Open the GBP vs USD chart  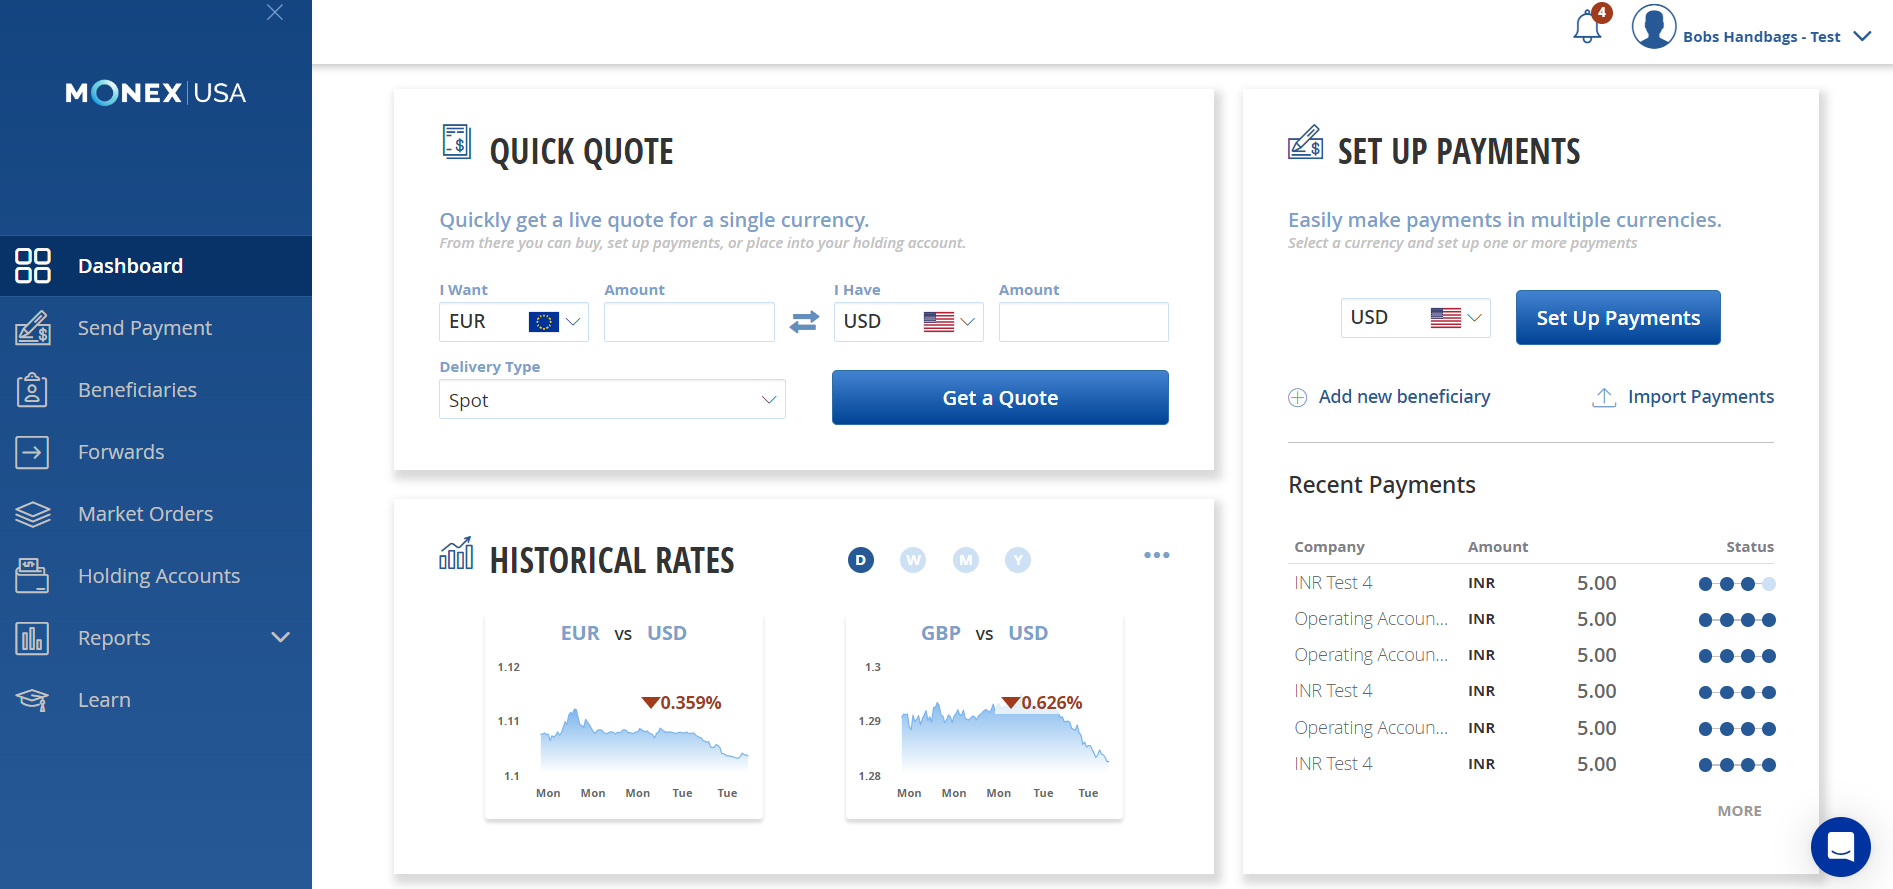(x=984, y=717)
